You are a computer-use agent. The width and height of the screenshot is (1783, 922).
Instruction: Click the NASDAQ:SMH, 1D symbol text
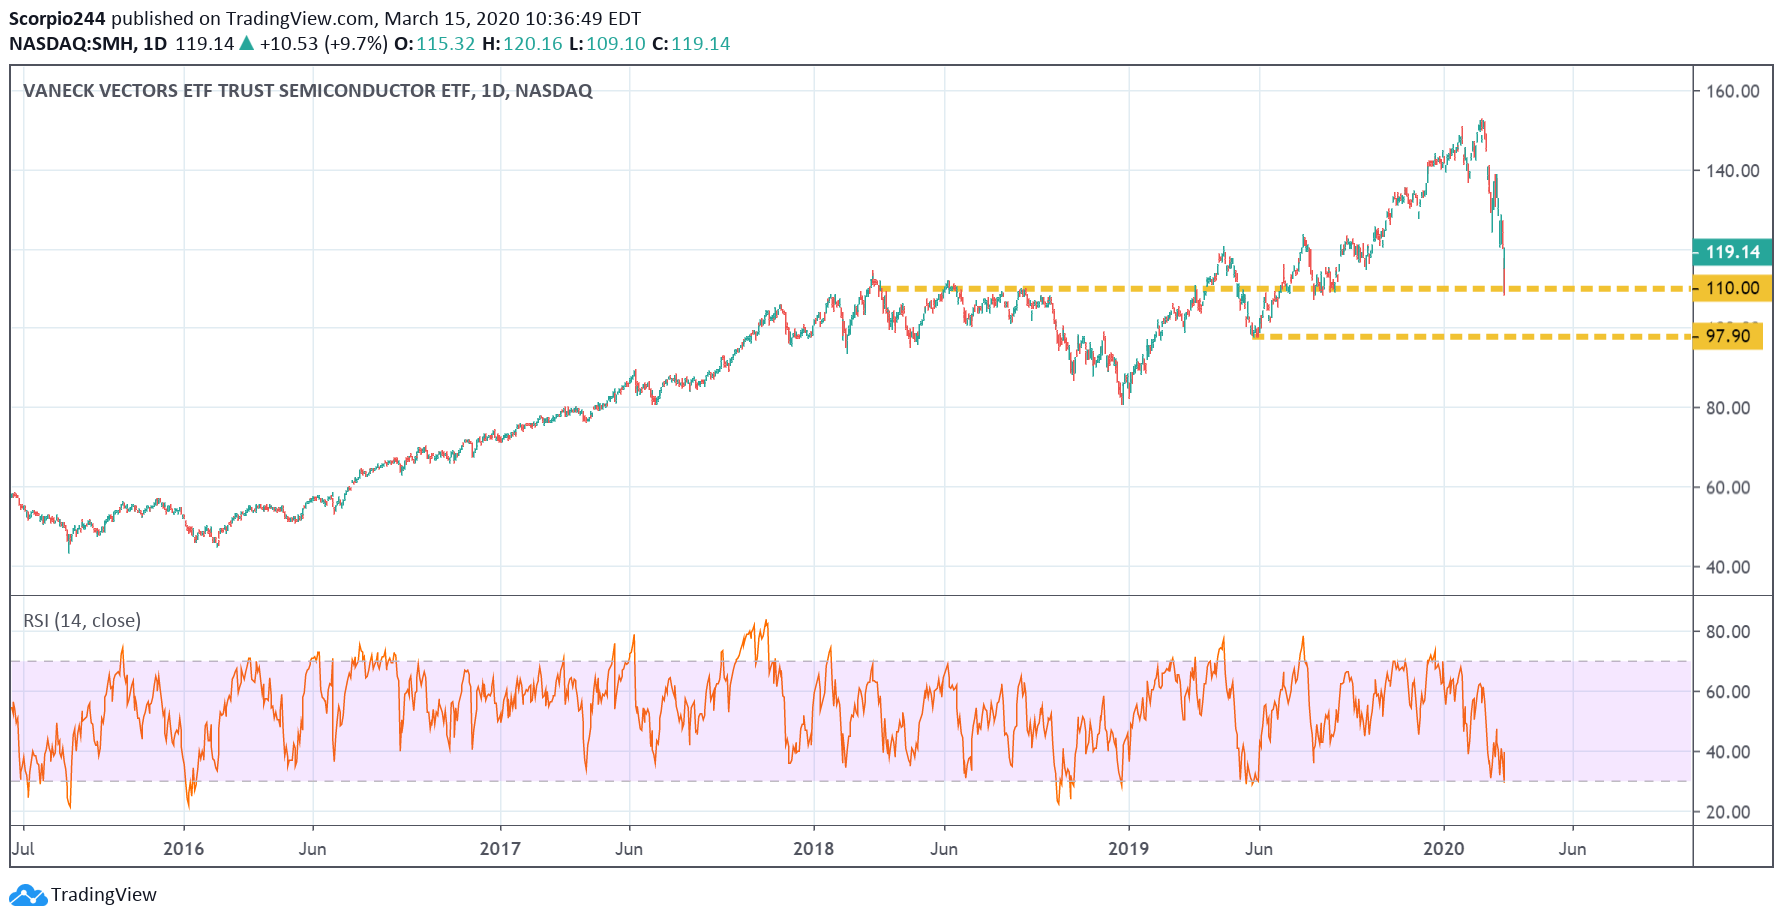pos(88,44)
